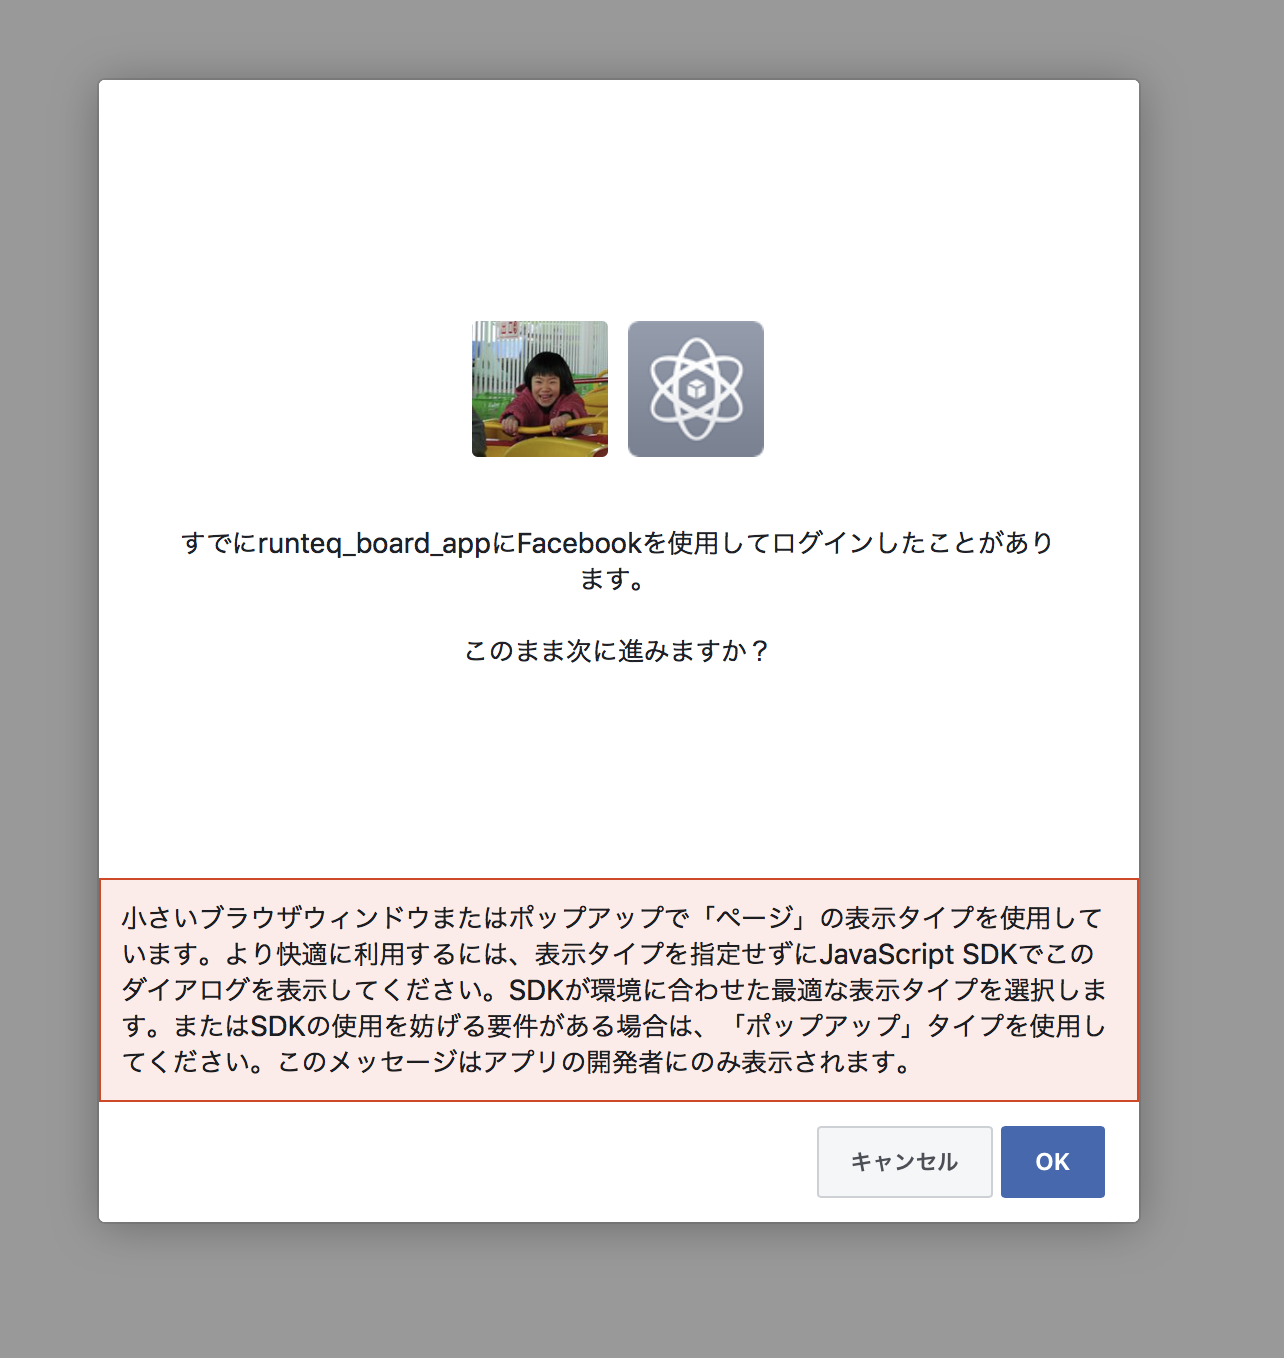Click the text 'このまま次に進みますか？'
This screenshot has width=1284, height=1358.
click(x=617, y=651)
